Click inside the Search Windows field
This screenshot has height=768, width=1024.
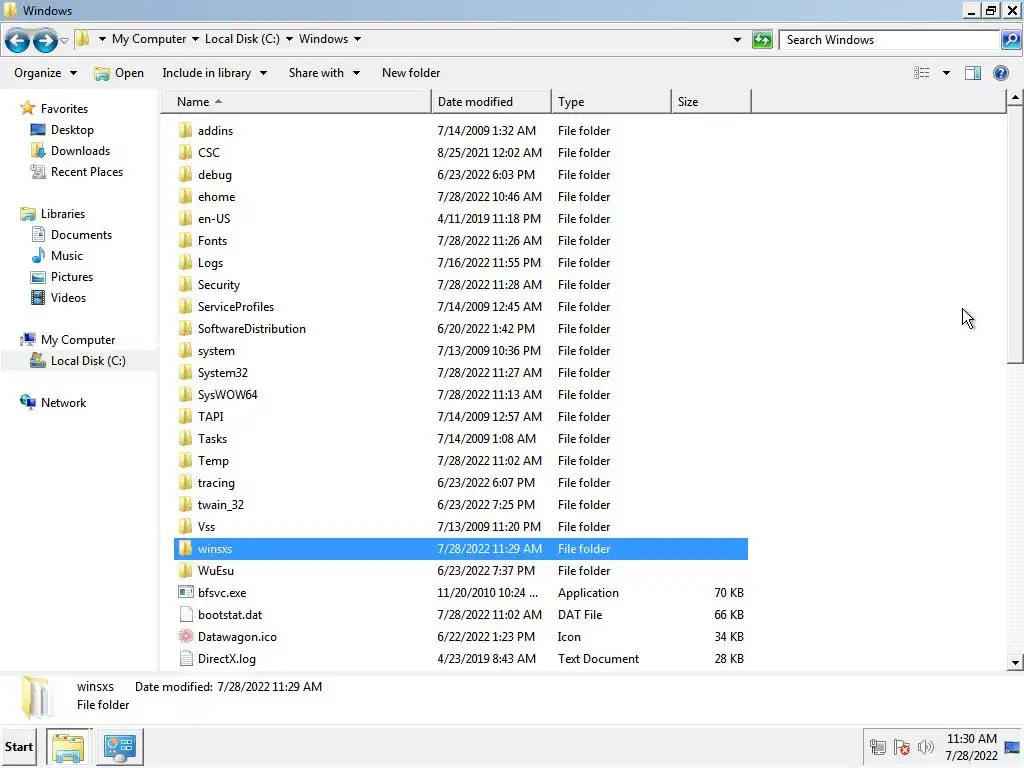pos(891,40)
